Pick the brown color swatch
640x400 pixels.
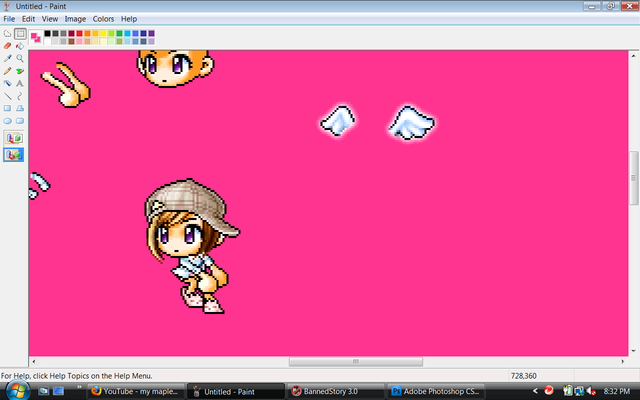click(x=71, y=41)
